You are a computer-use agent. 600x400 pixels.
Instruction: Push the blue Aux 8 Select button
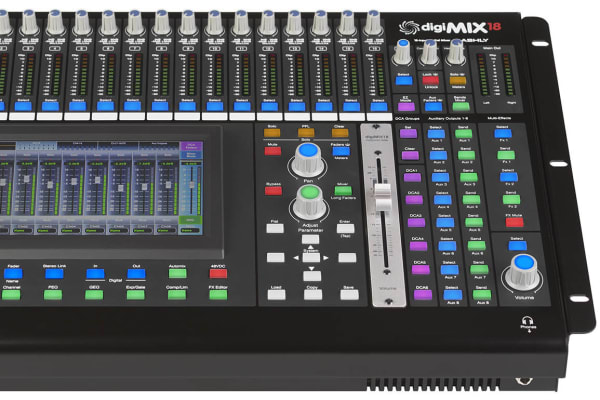coord(453,294)
